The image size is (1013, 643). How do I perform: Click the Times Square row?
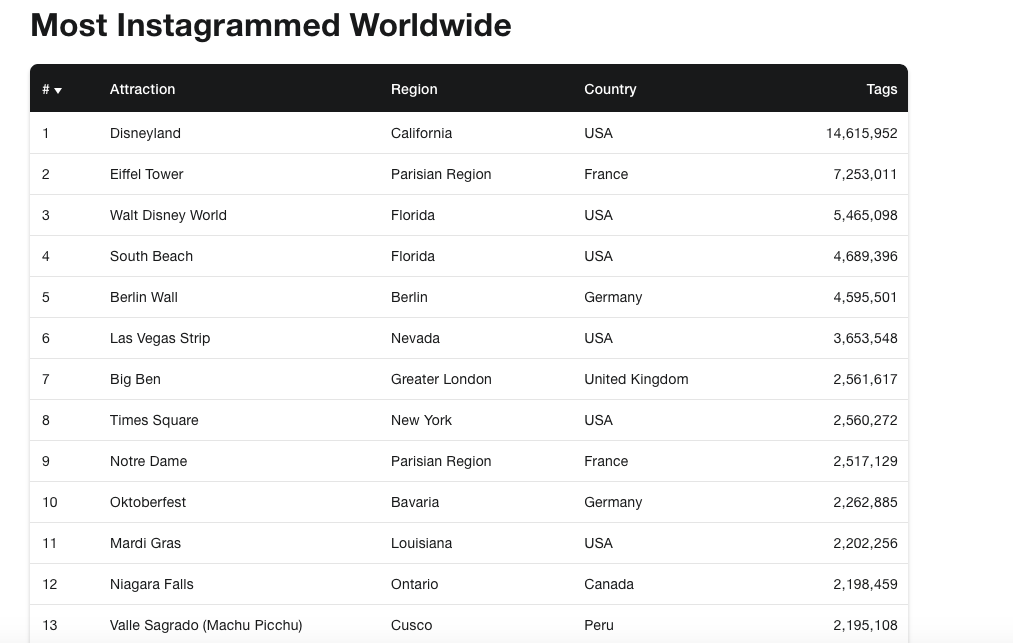(154, 420)
